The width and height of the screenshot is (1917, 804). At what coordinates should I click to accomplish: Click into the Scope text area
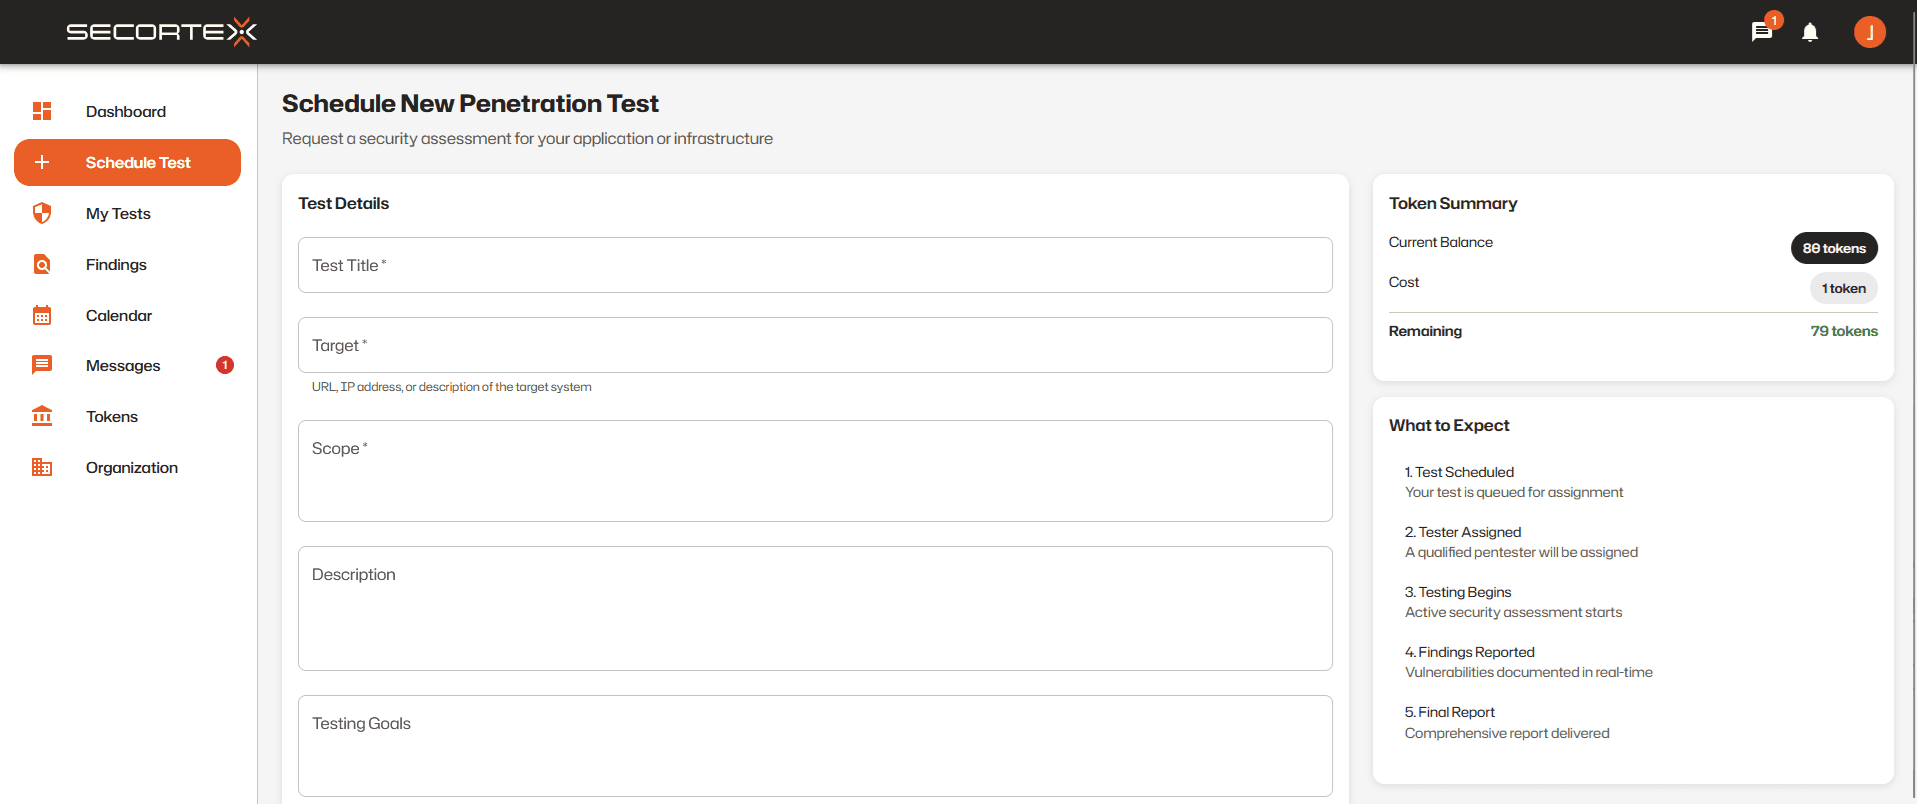coord(815,471)
